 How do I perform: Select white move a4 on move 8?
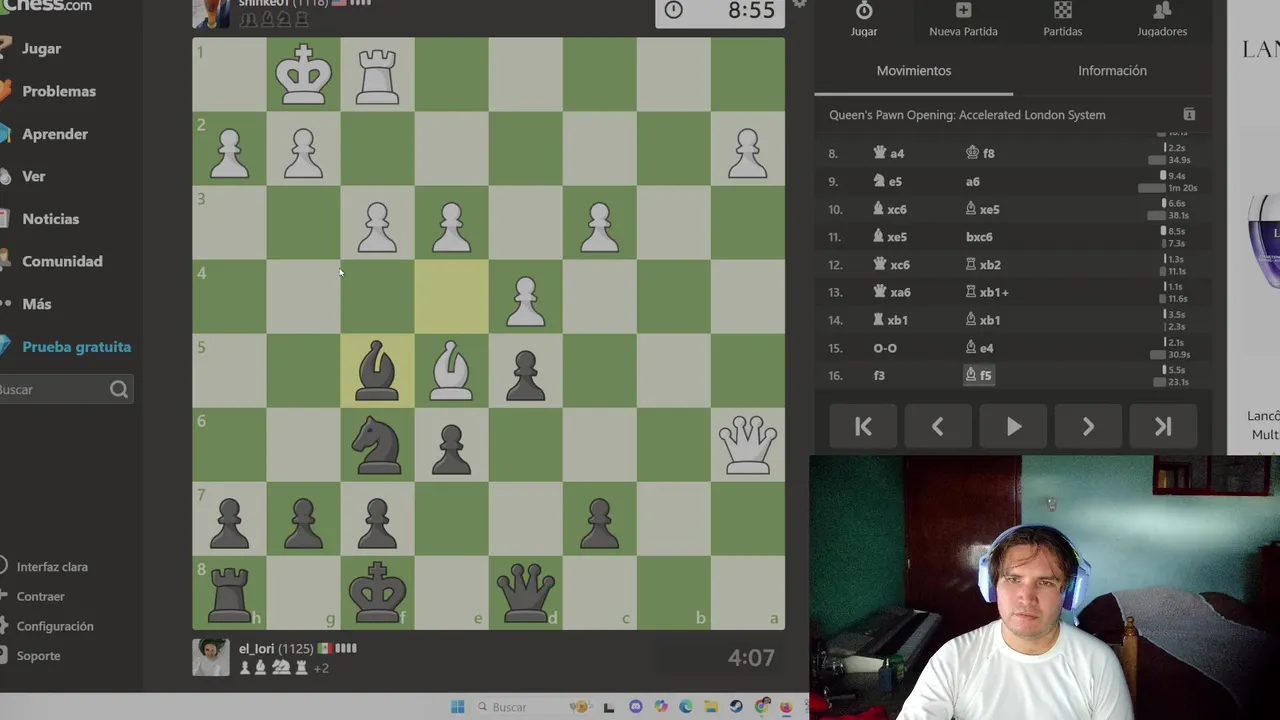tap(888, 154)
